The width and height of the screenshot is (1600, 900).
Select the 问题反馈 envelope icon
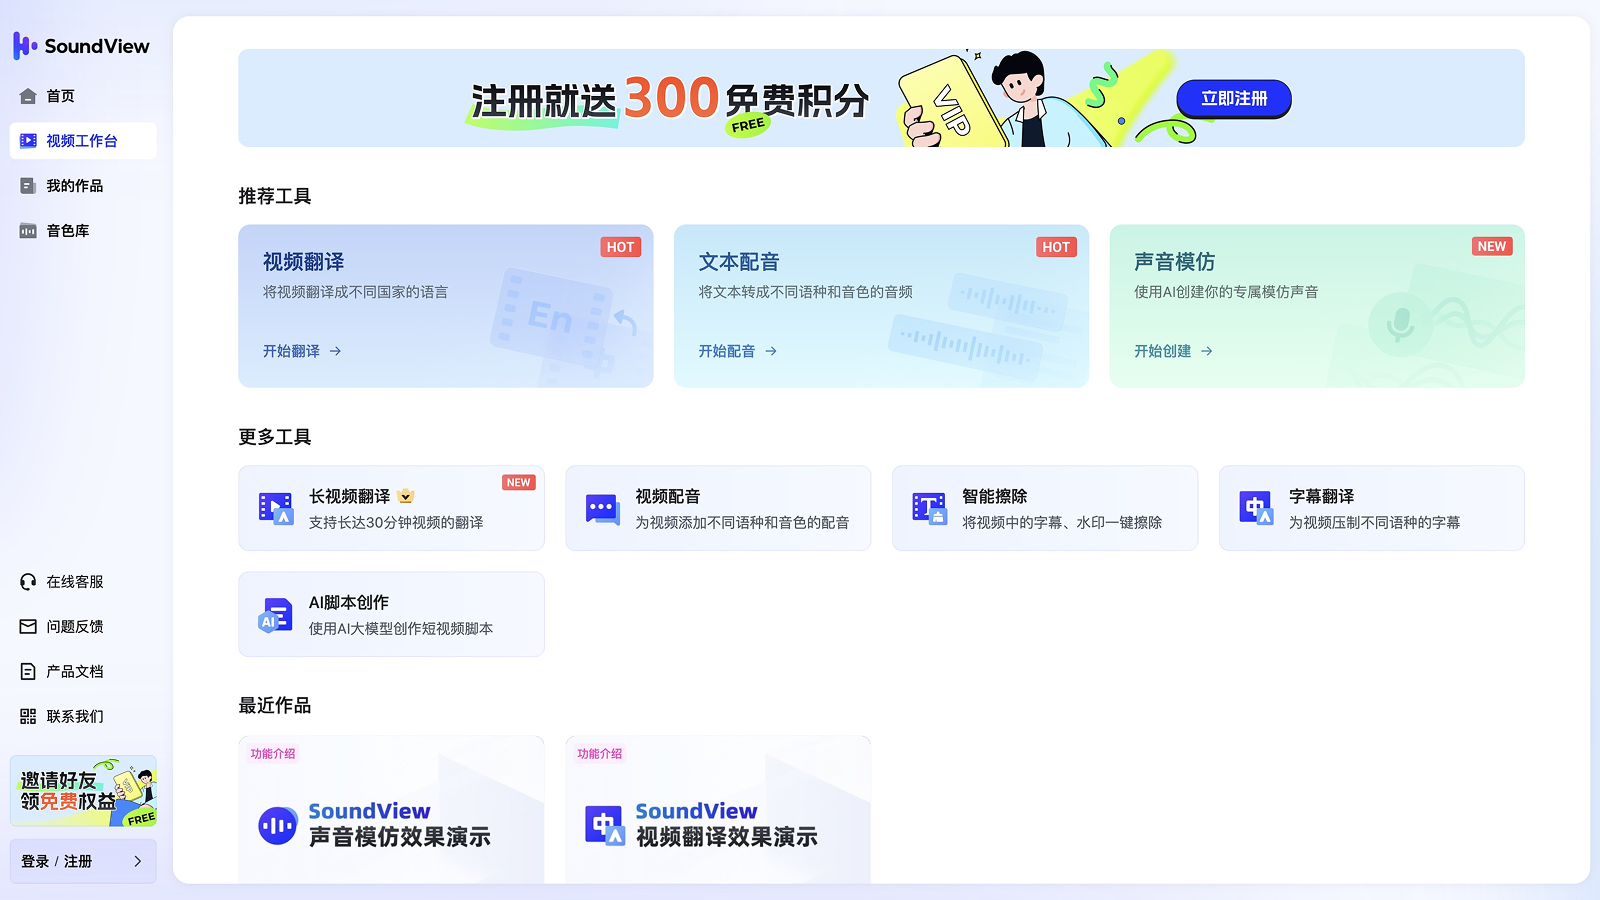coord(25,626)
